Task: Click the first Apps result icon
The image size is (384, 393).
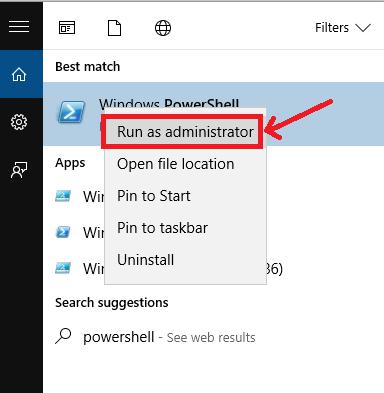Action: tap(63, 196)
